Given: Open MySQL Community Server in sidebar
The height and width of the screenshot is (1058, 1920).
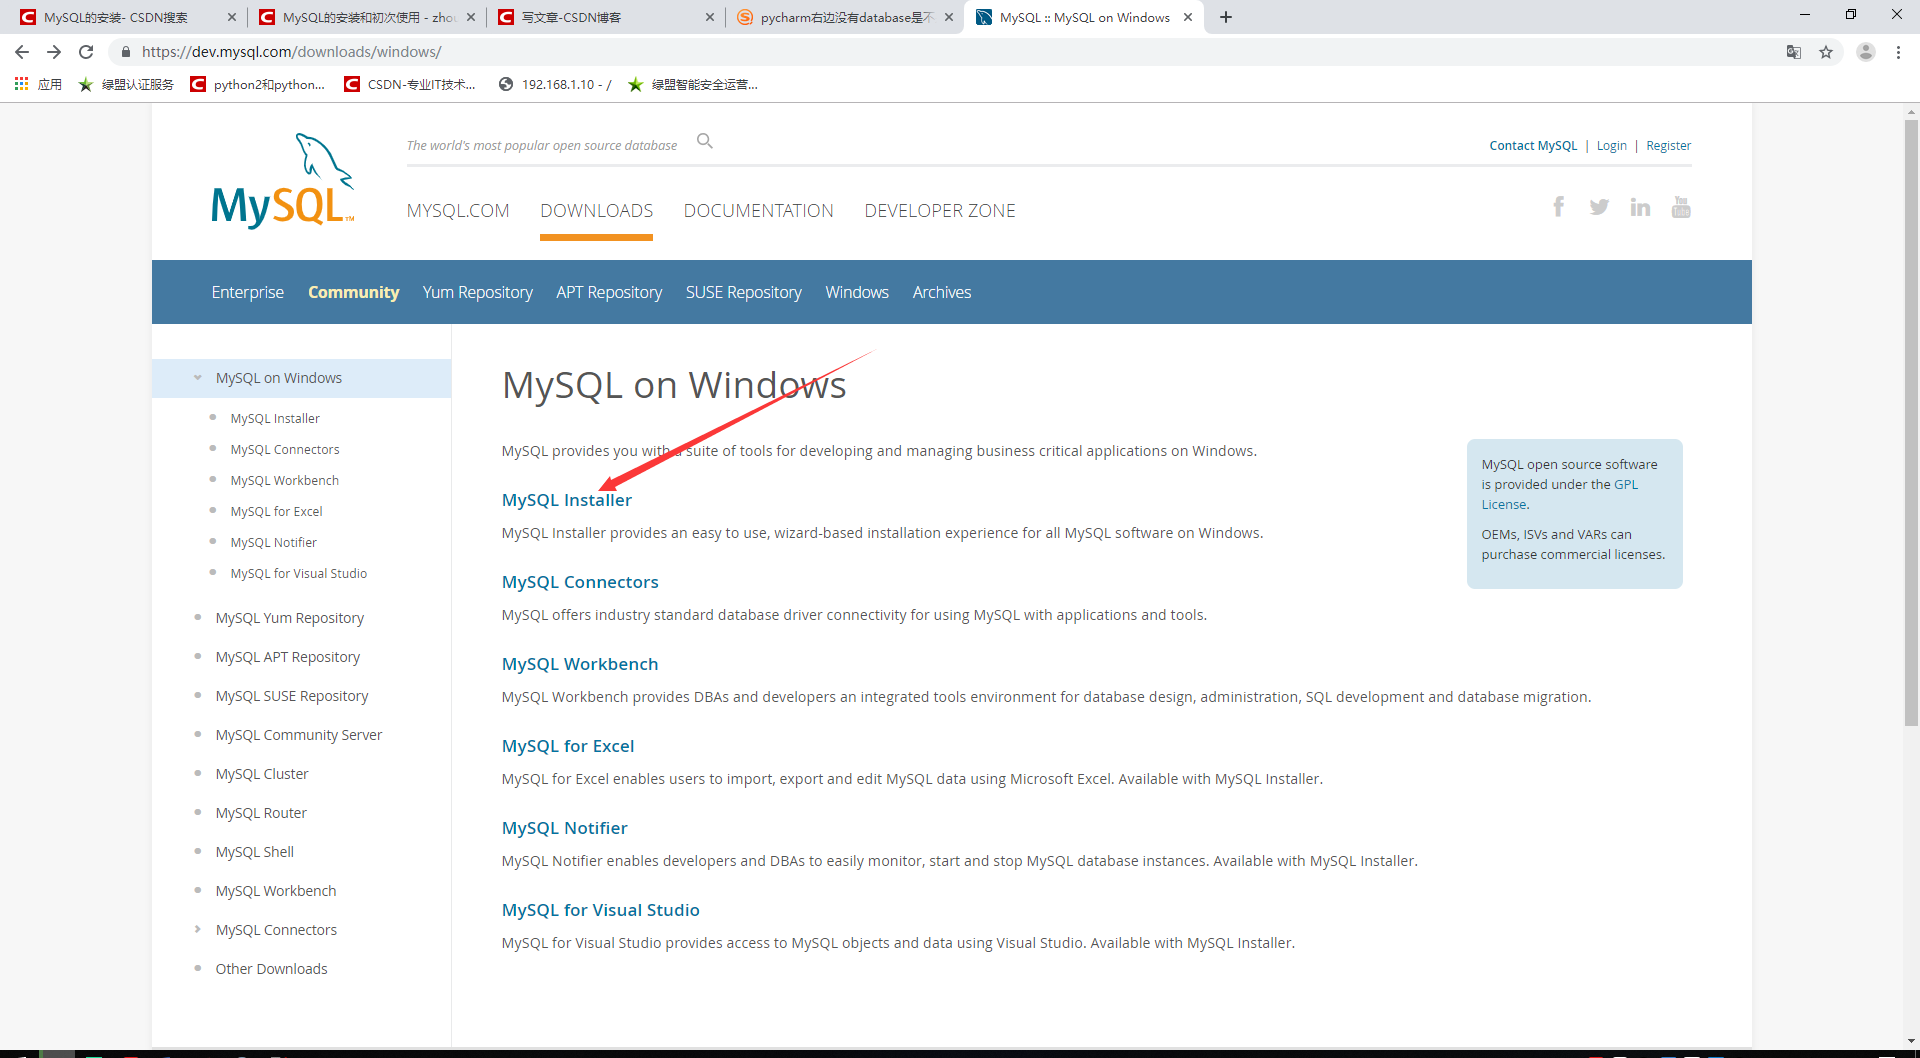Looking at the screenshot, I should click(x=298, y=735).
